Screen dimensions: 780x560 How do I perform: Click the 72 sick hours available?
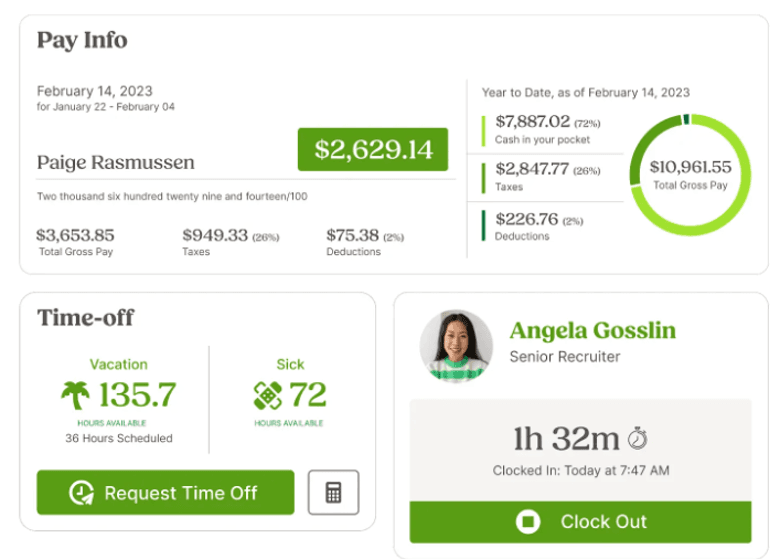point(307,395)
